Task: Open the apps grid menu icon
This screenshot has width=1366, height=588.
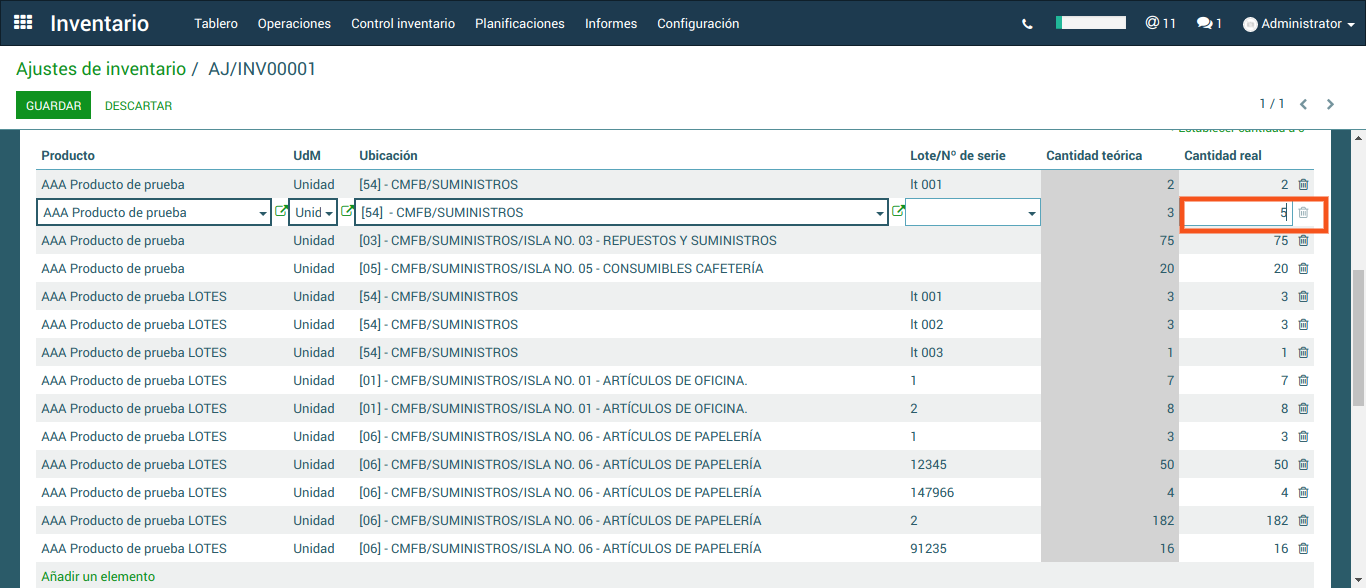Action: point(23,23)
